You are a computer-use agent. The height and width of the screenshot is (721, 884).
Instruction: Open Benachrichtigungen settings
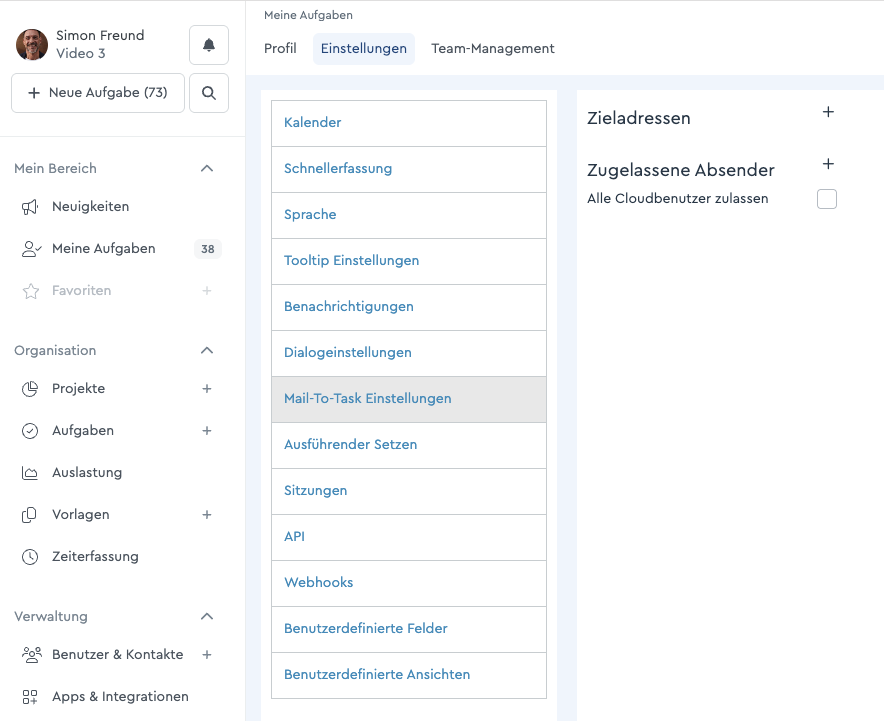click(409, 307)
